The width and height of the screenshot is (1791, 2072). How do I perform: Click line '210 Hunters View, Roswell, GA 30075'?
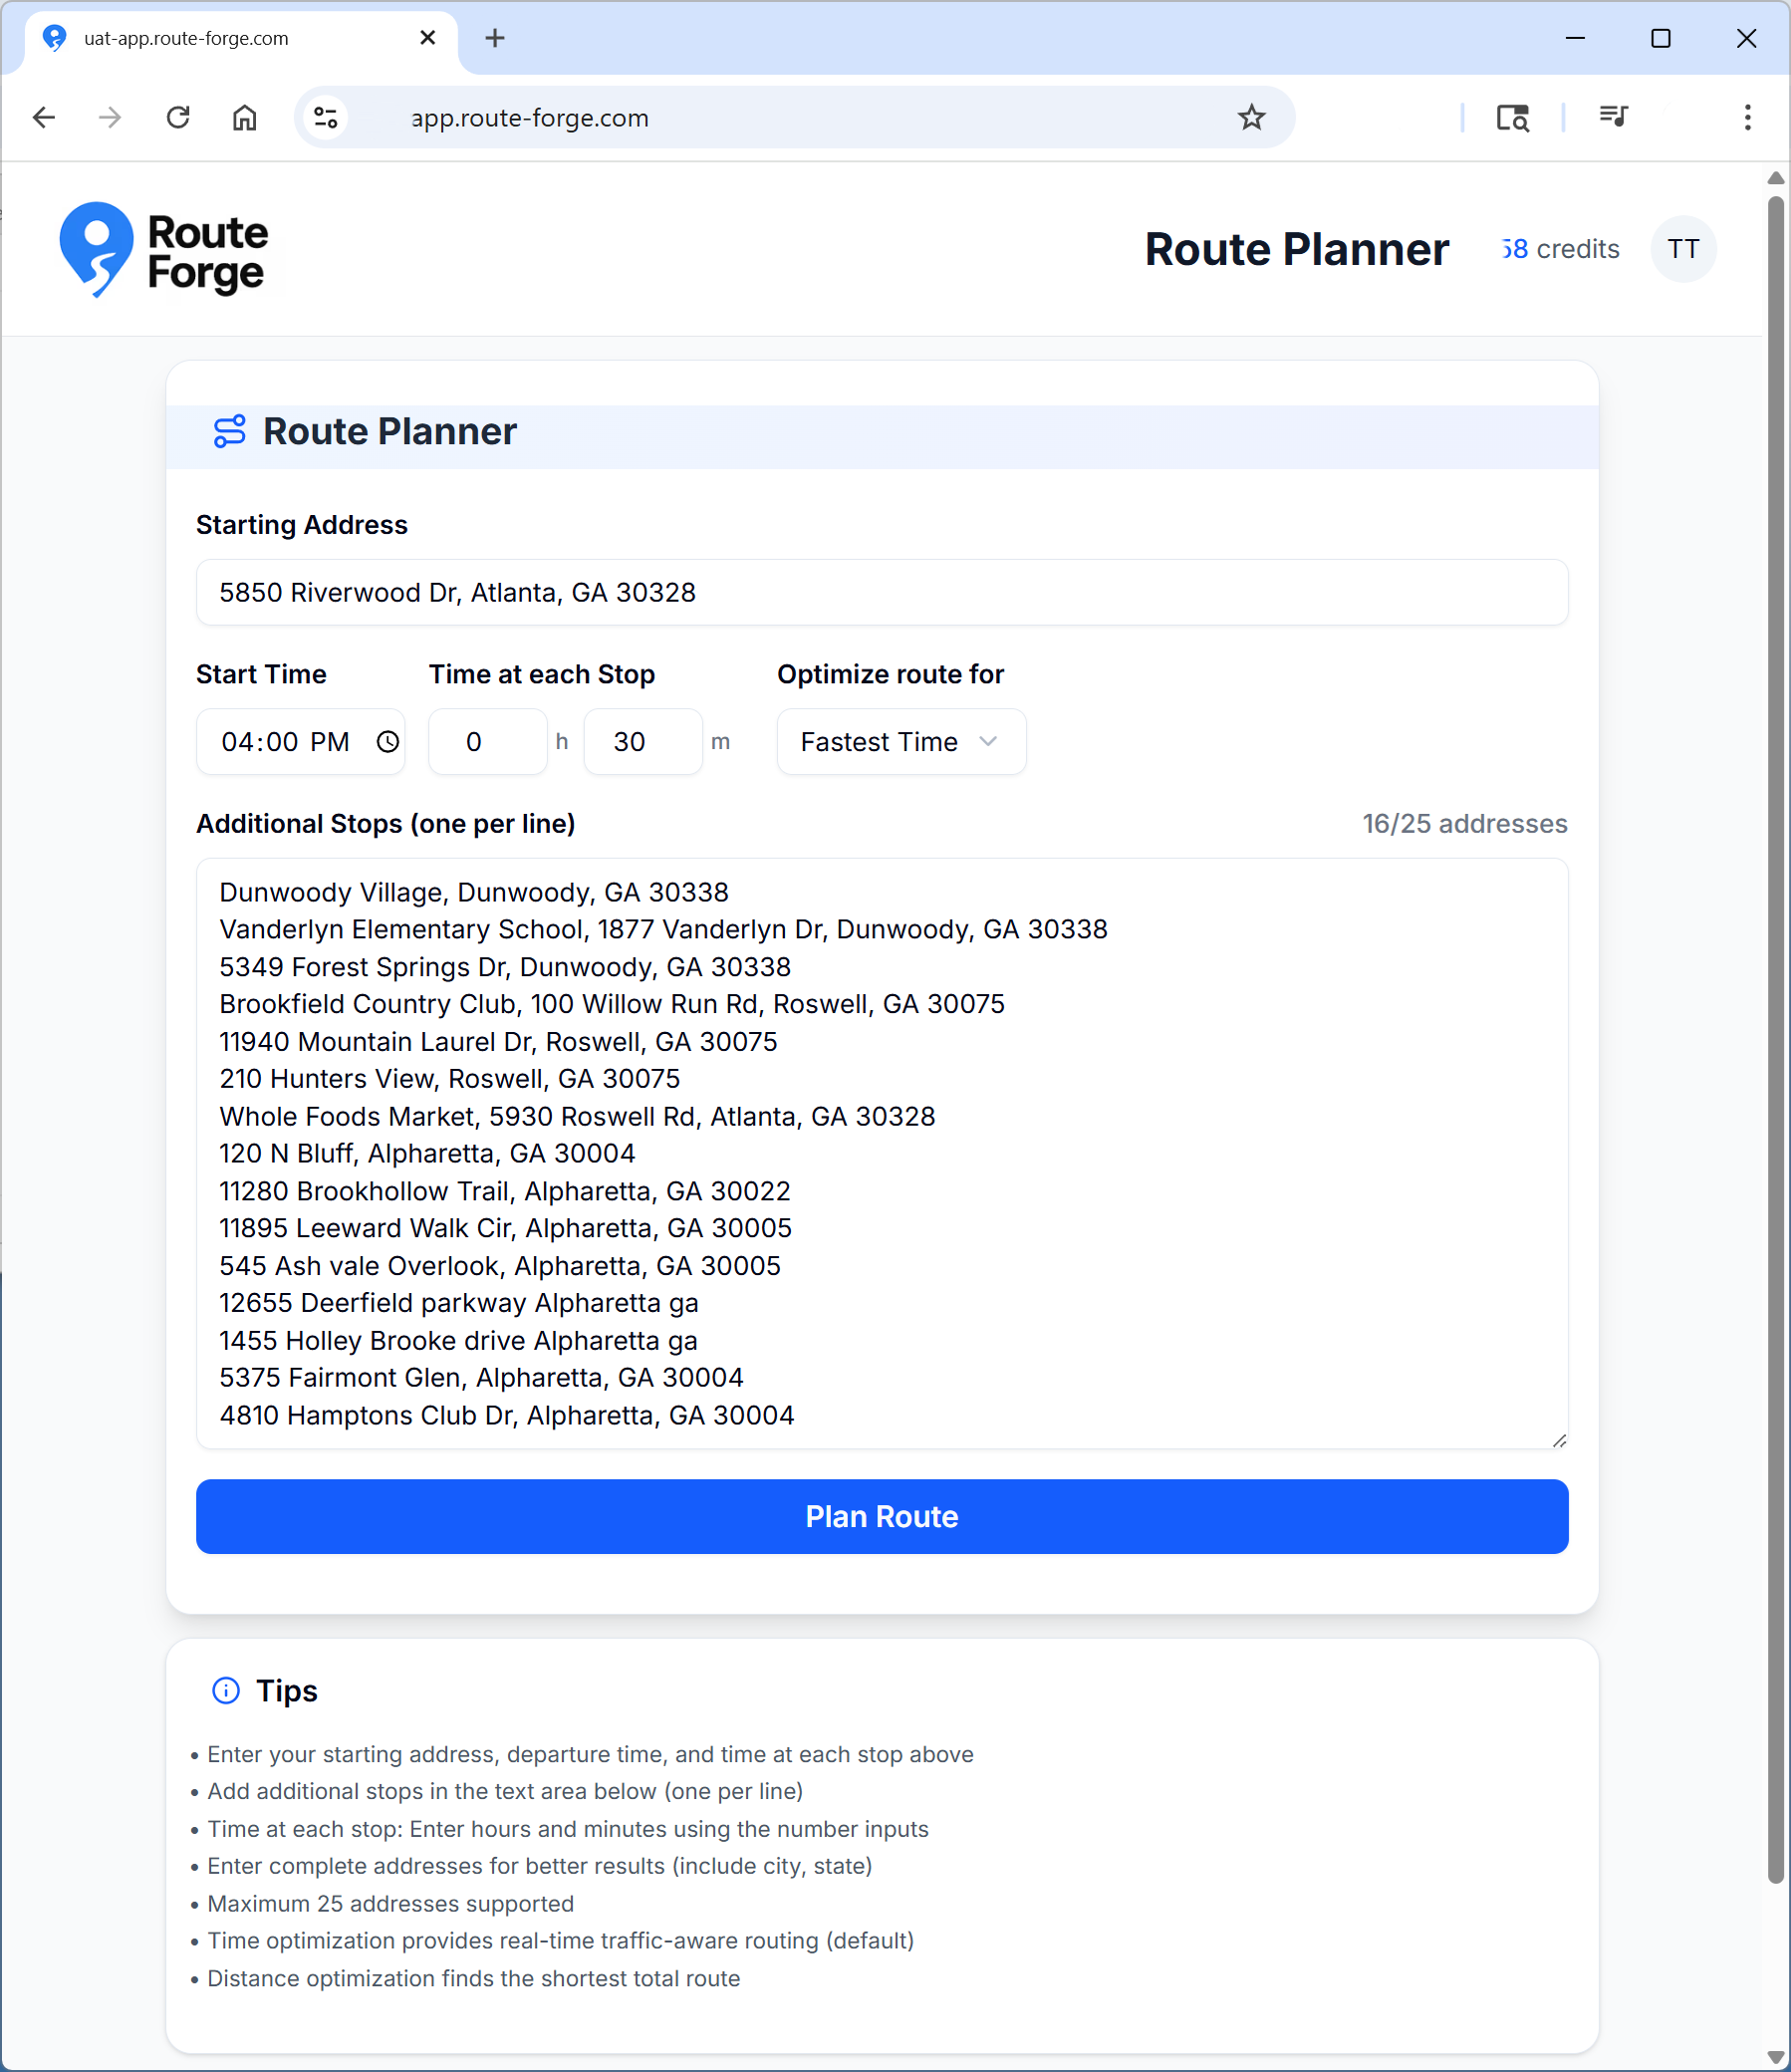pos(450,1079)
